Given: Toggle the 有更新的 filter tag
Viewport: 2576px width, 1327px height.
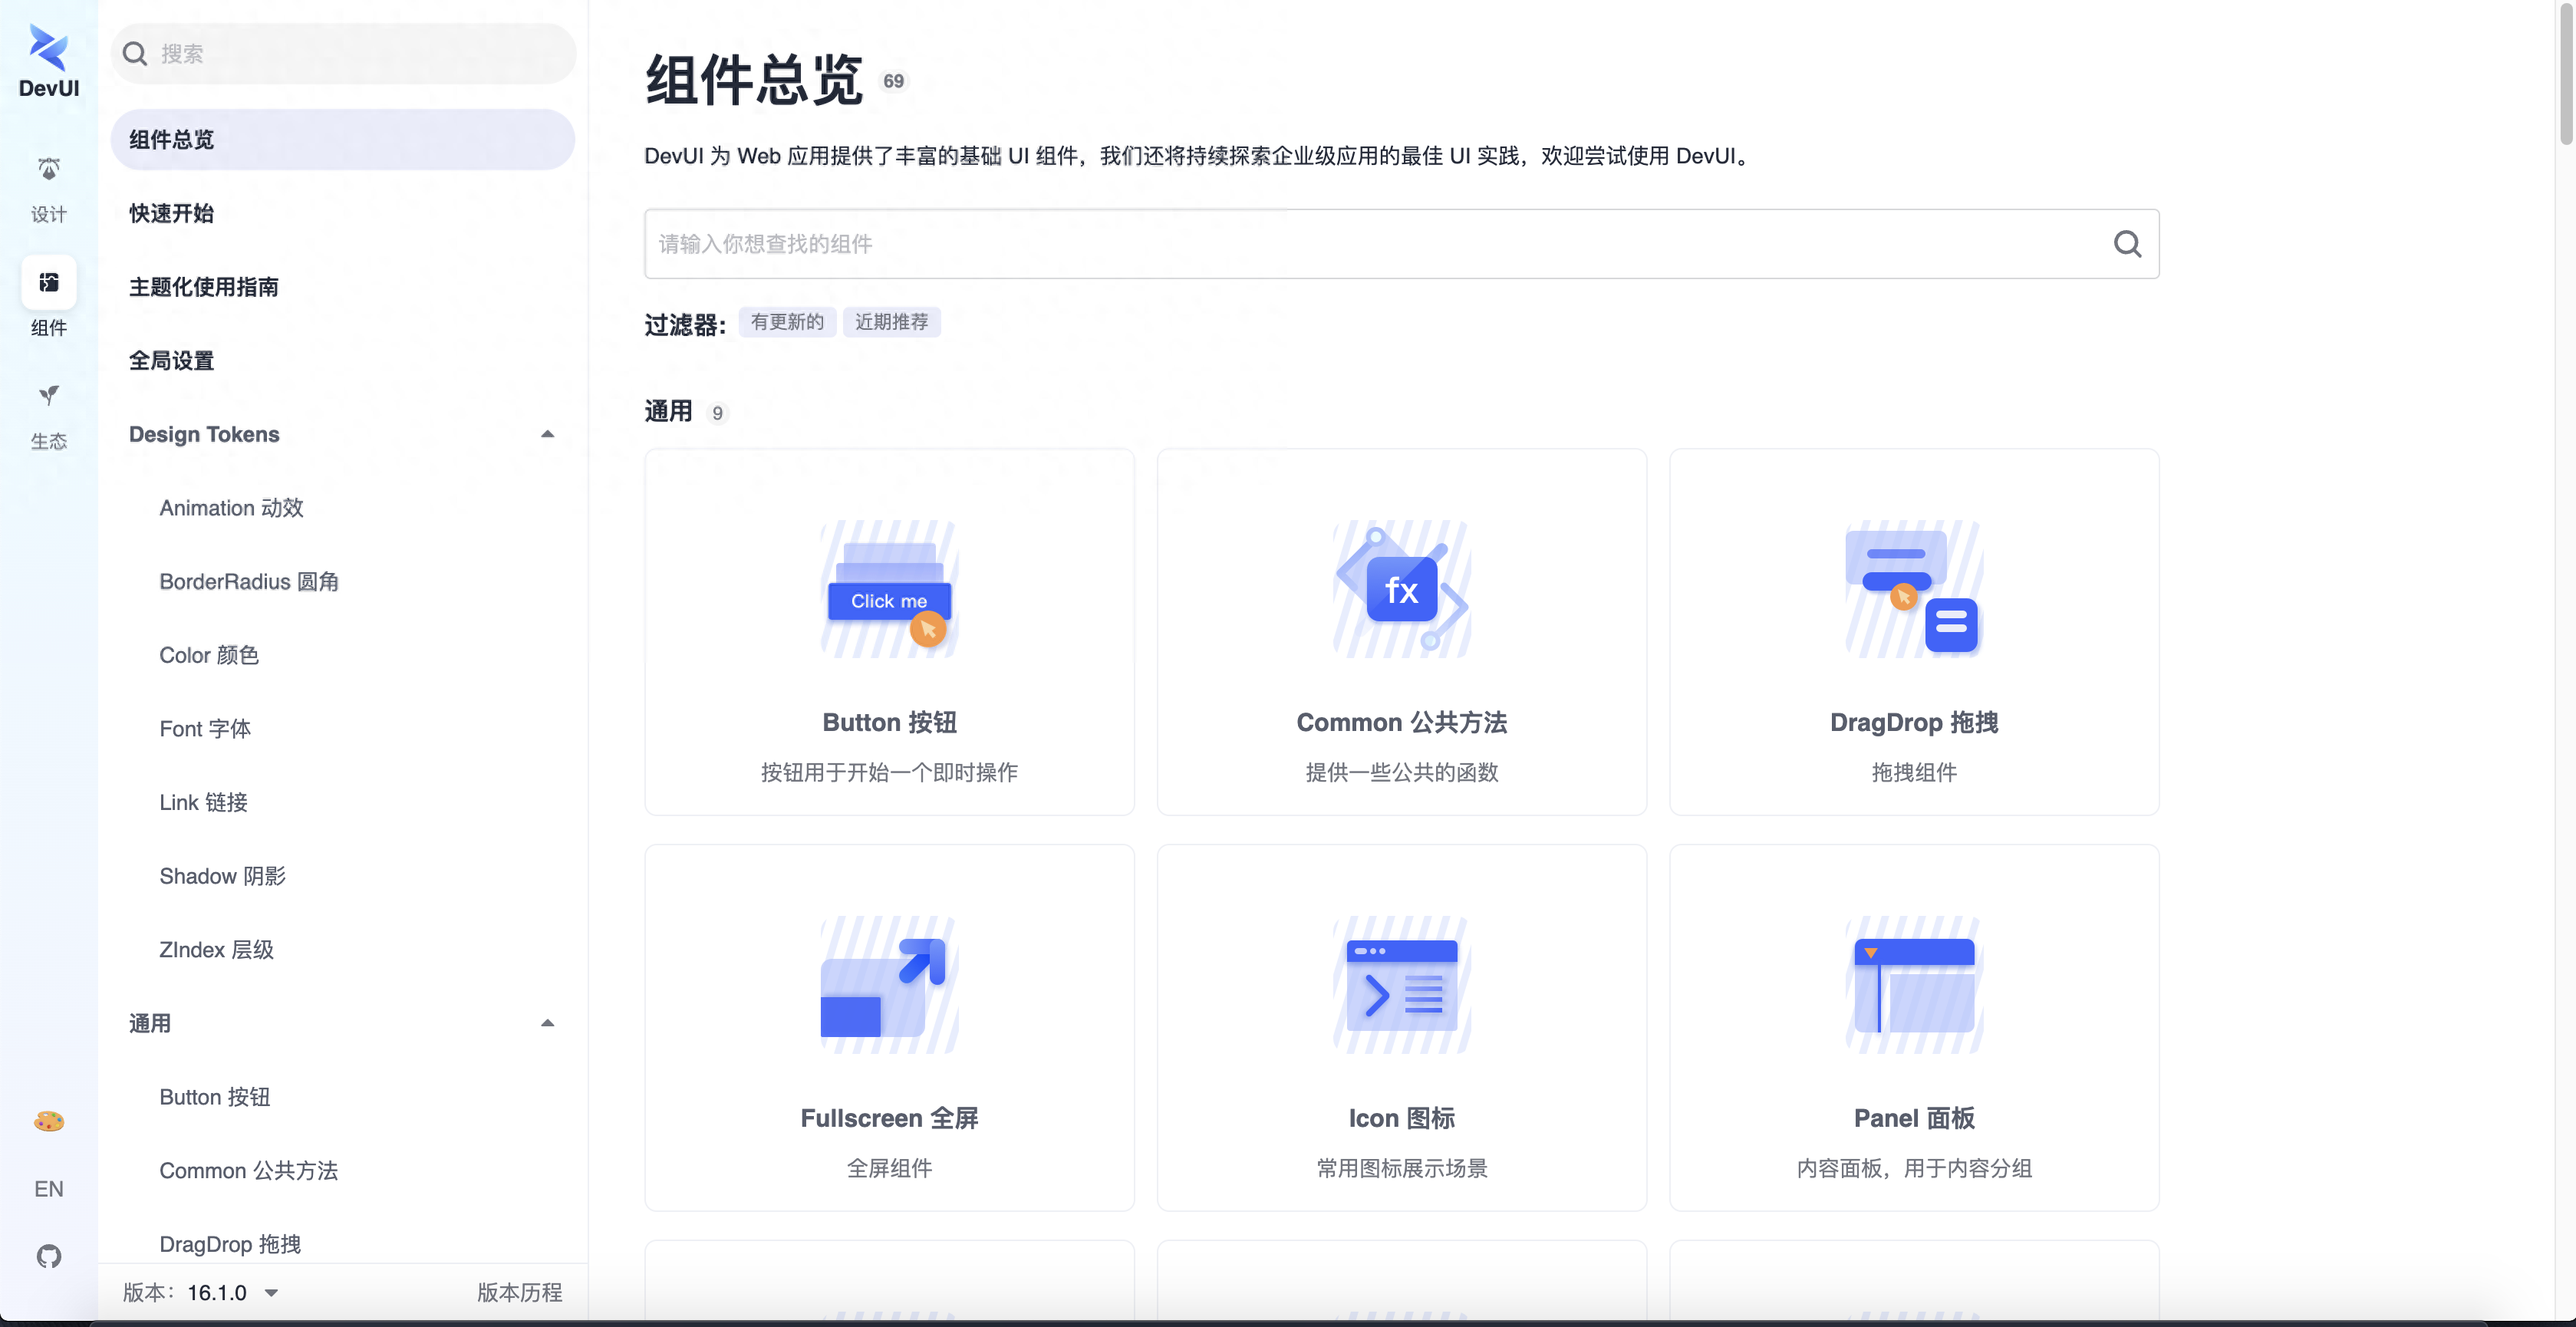Looking at the screenshot, I should tap(787, 322).
